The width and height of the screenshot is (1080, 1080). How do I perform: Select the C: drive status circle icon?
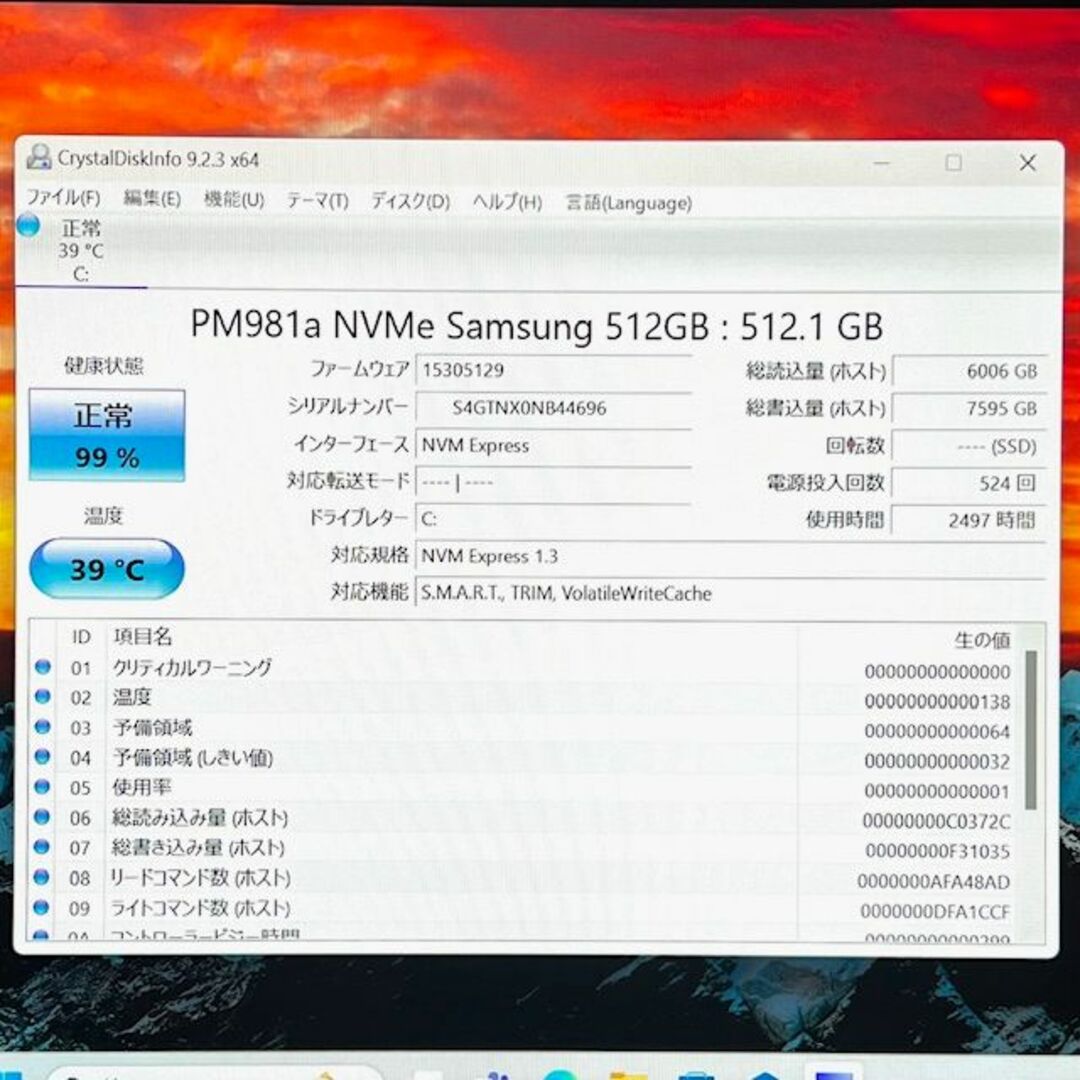click(28, 225)
